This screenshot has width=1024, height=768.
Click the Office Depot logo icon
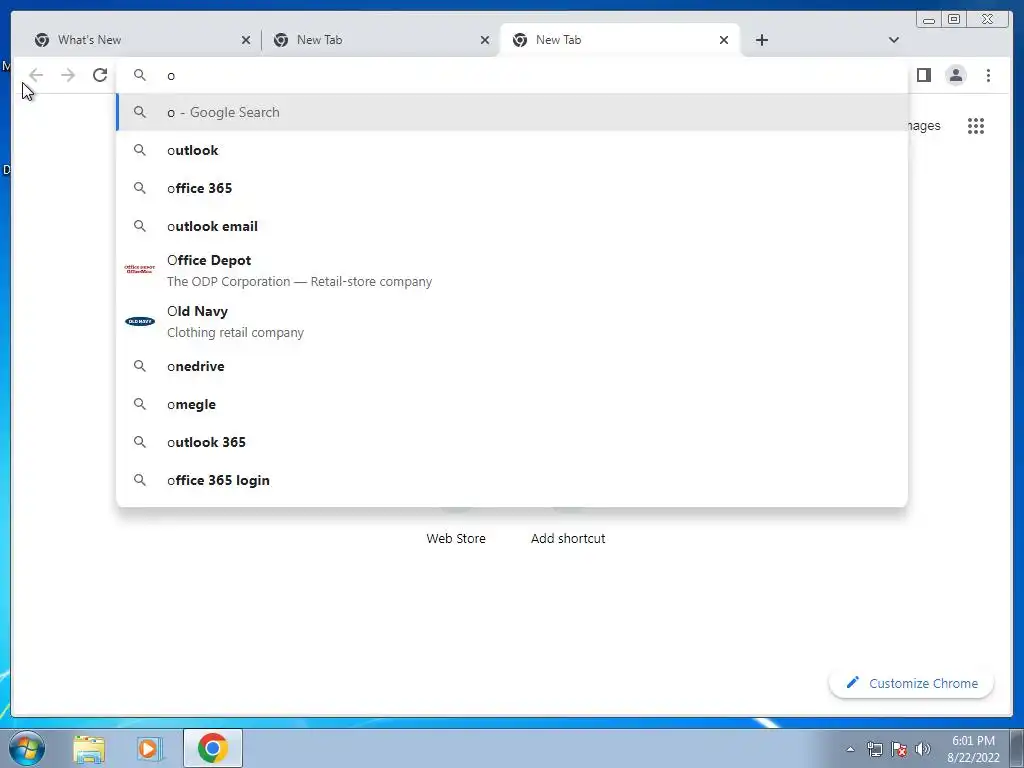click(x=140, y=268)
